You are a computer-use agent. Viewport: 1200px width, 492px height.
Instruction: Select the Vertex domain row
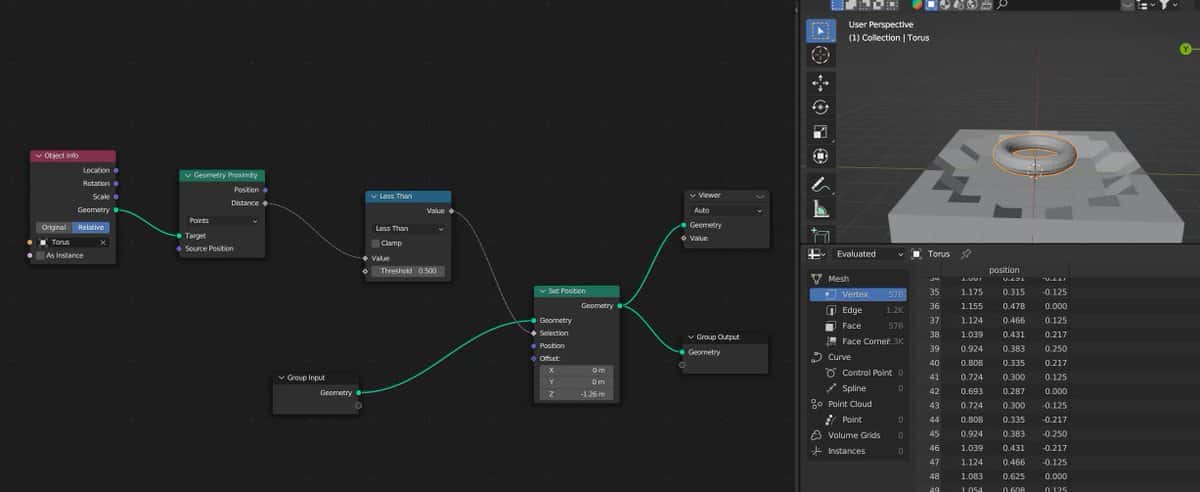coord(857,295)
